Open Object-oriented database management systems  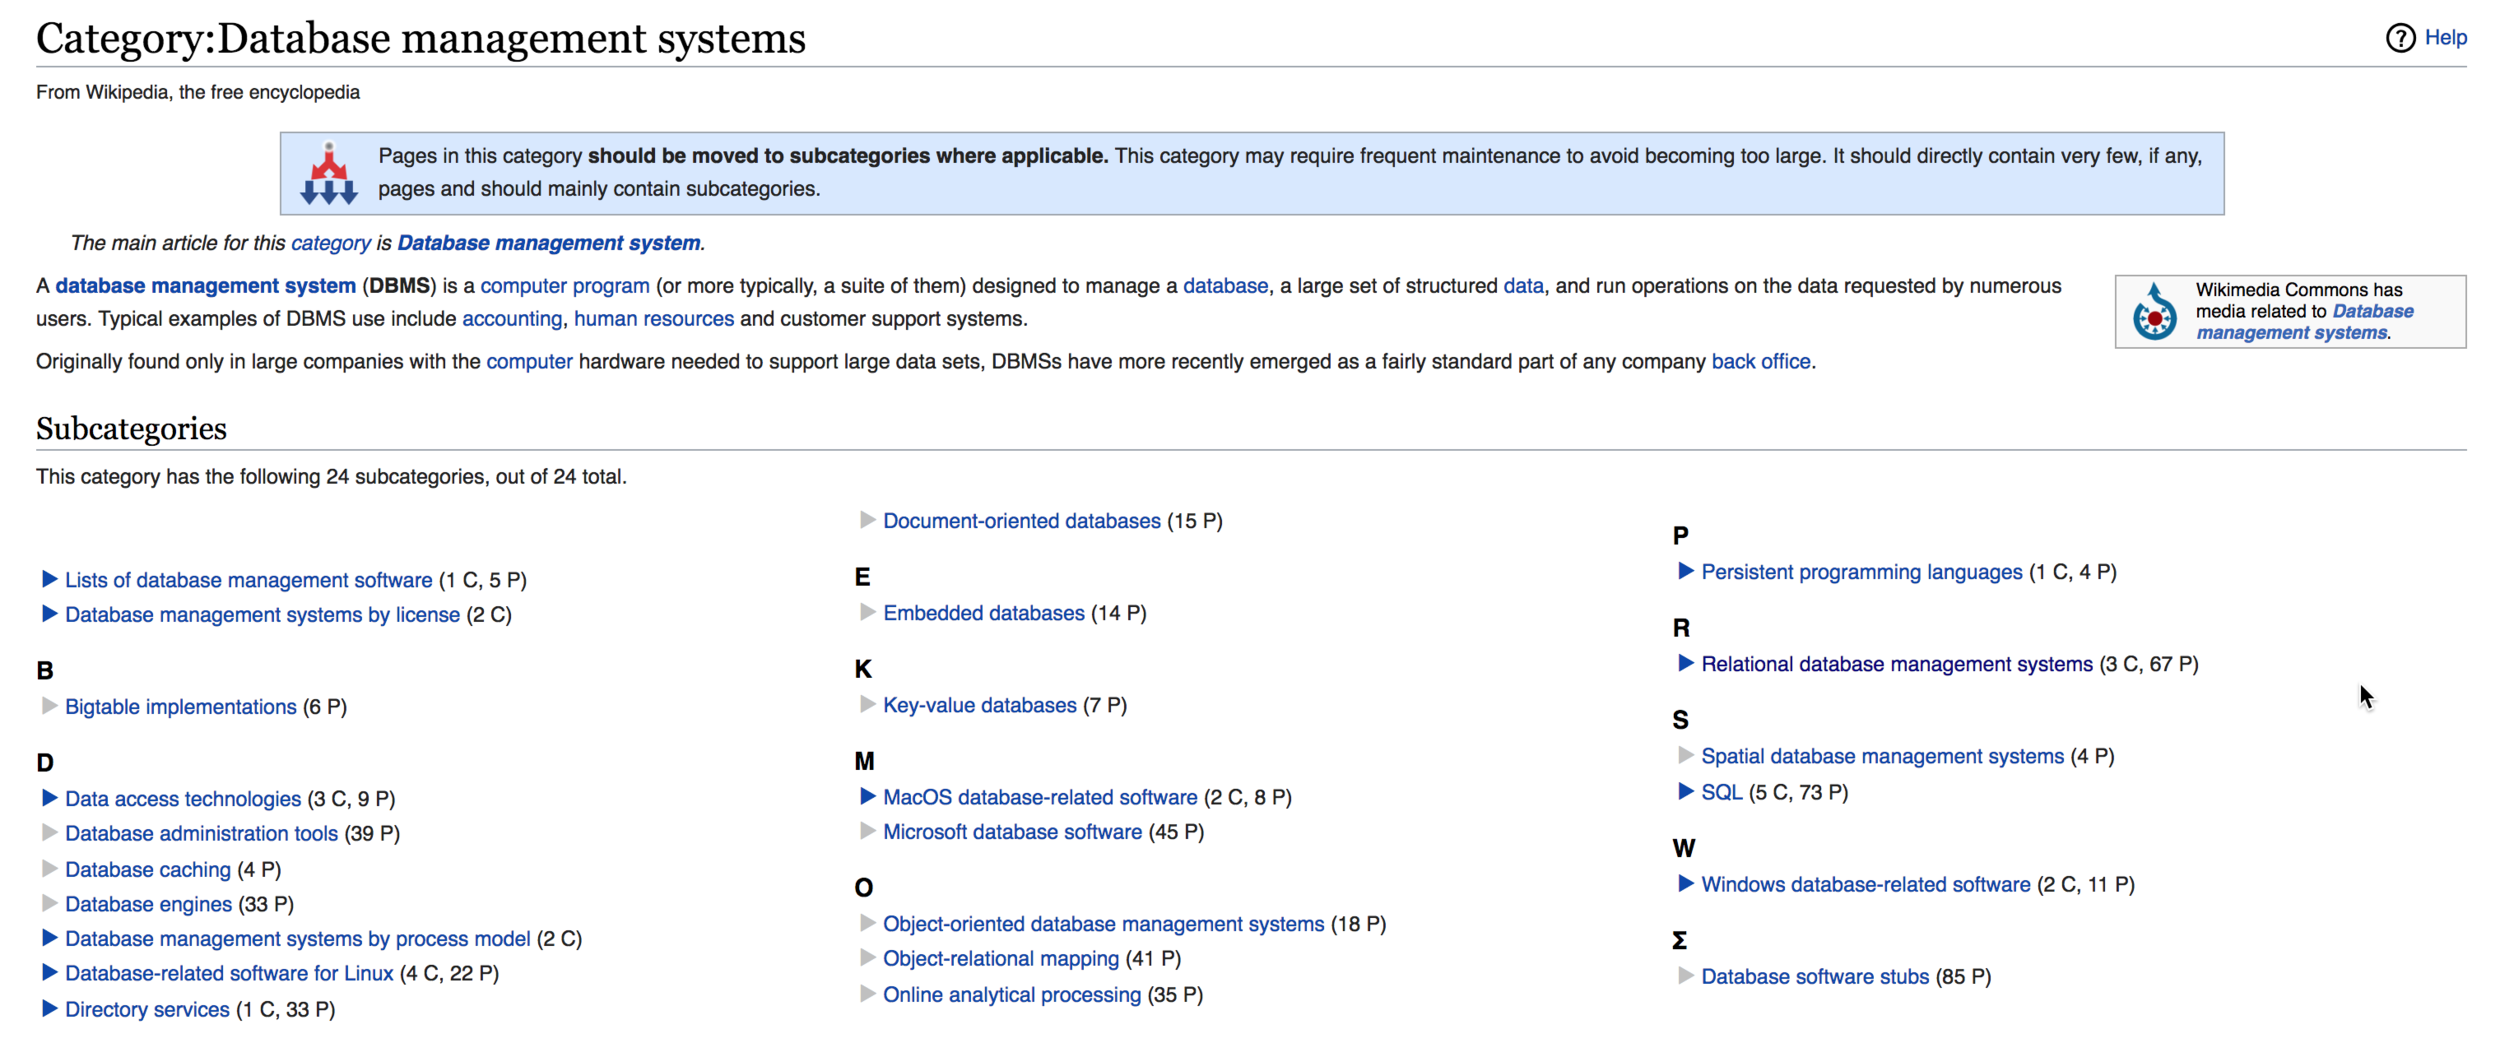(x=1103, y=924)
